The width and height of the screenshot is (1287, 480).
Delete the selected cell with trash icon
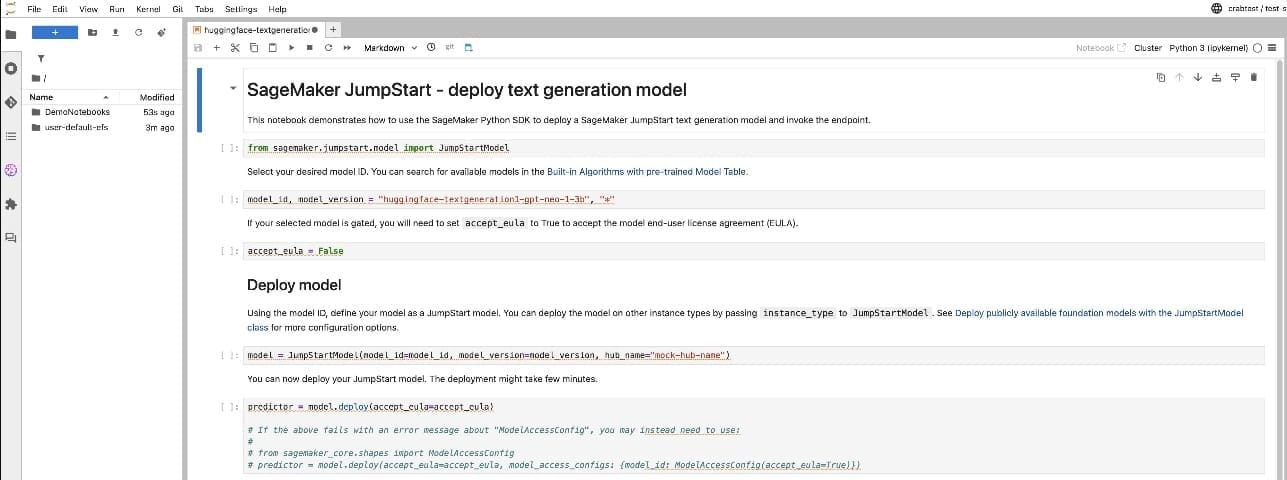coord(1253,77)
